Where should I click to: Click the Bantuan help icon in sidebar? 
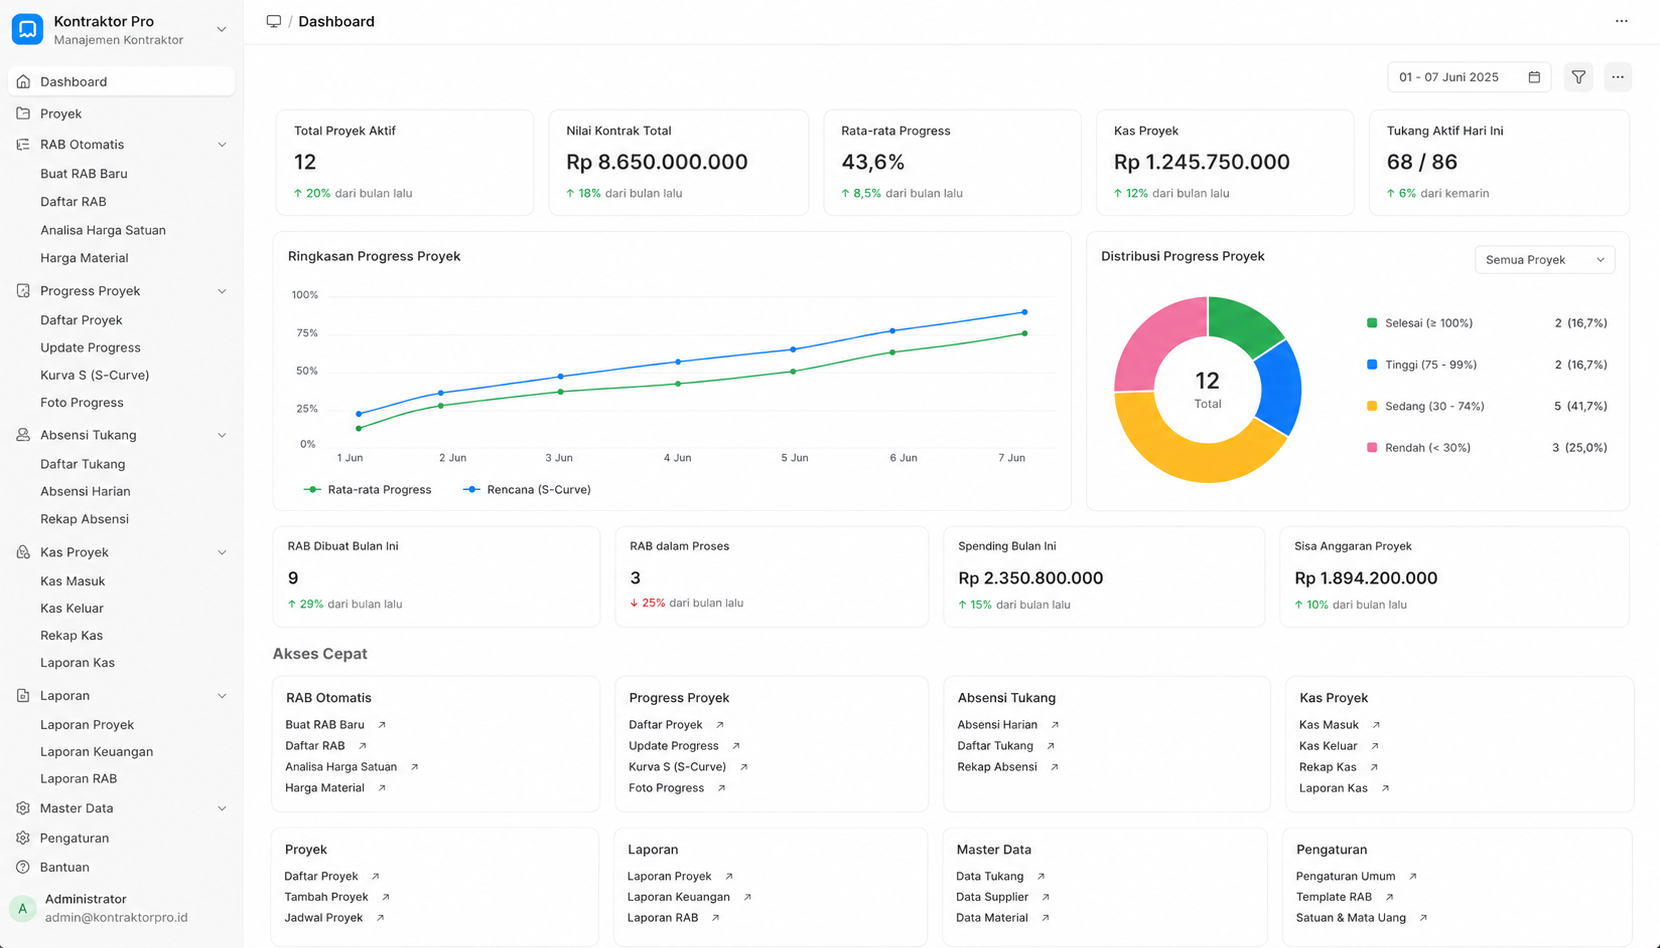(x=23, y=867)
